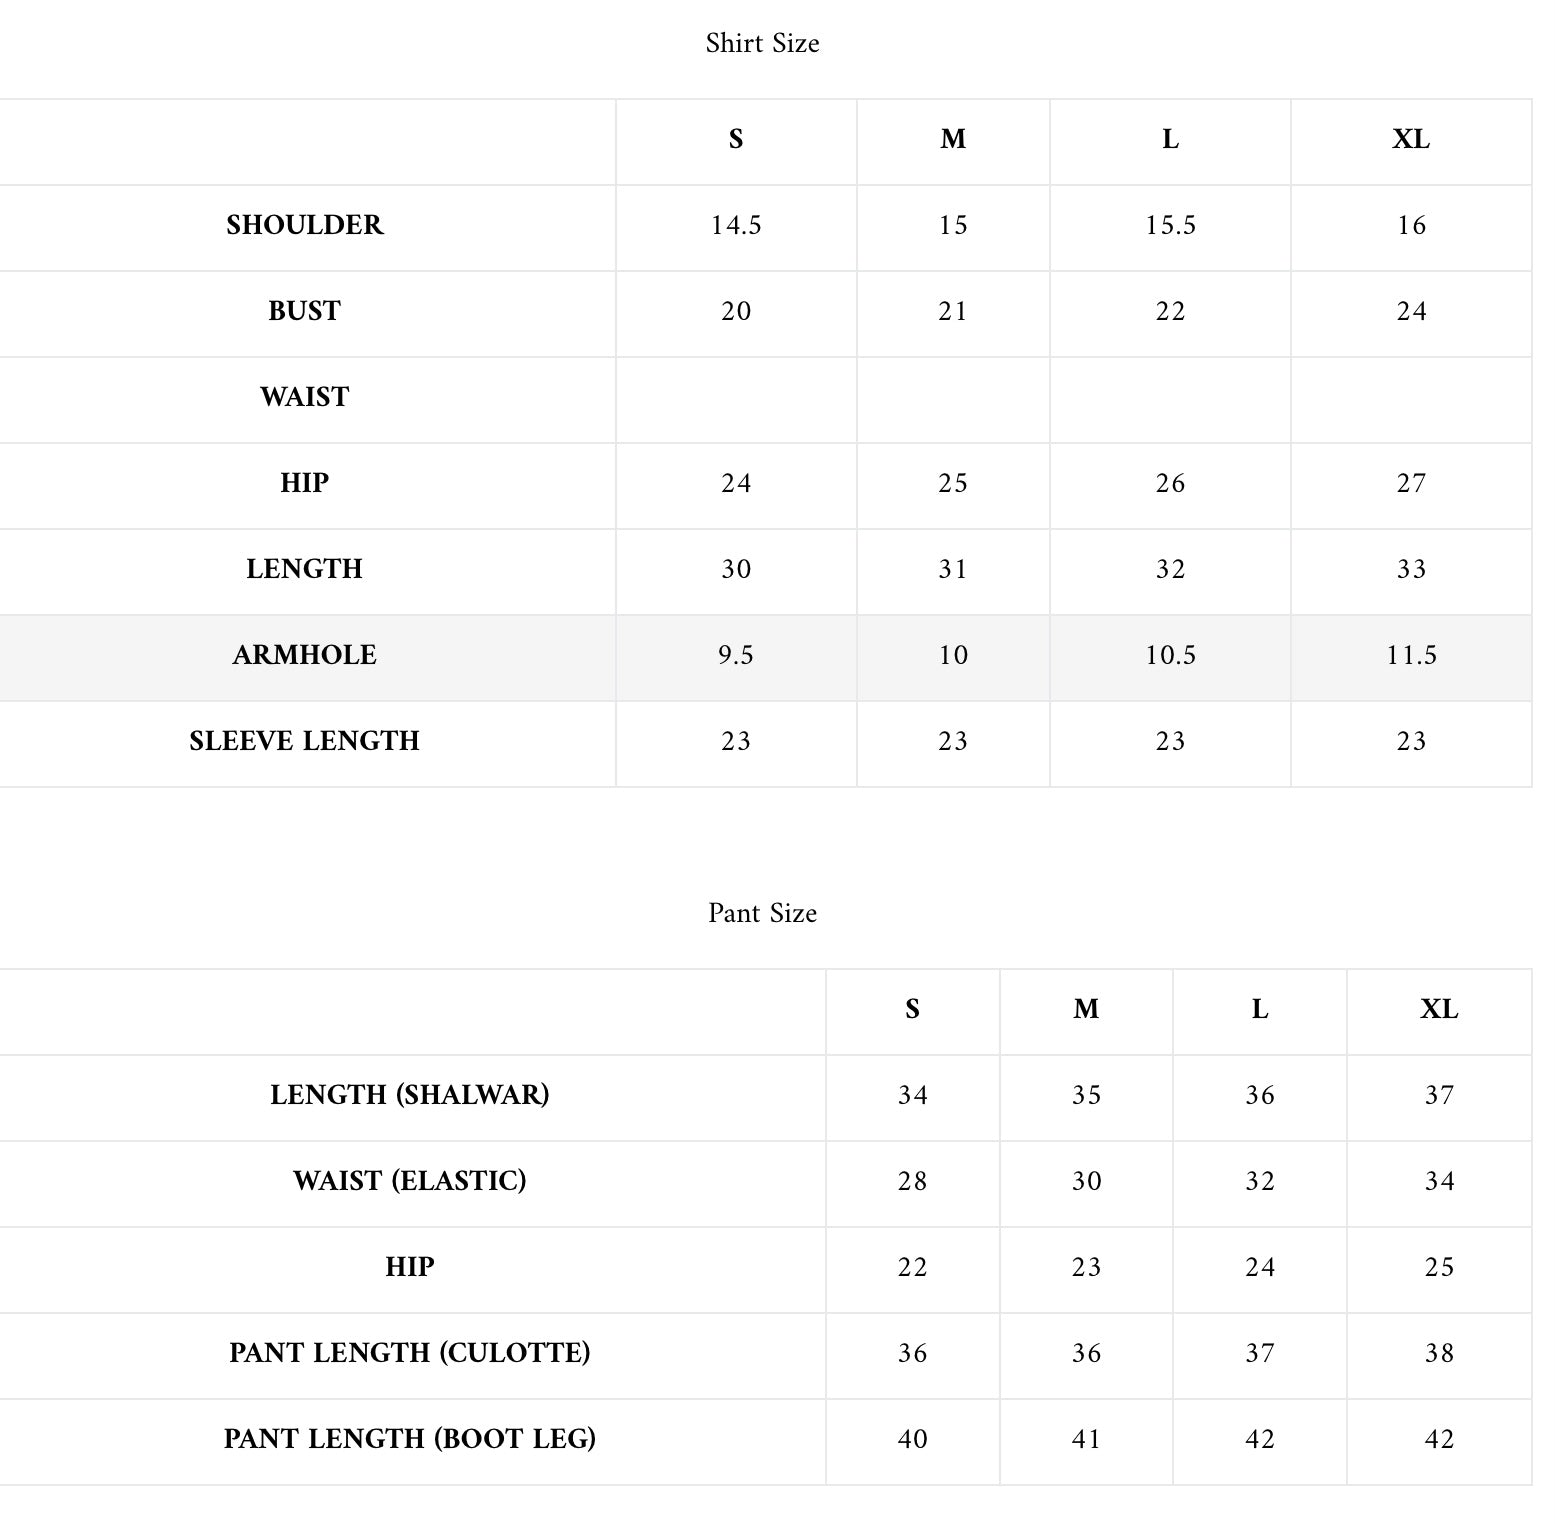Select the boot leg length value 41
Viewport: 1555px width, 1524px height.
click(x=1086, y=1439)
